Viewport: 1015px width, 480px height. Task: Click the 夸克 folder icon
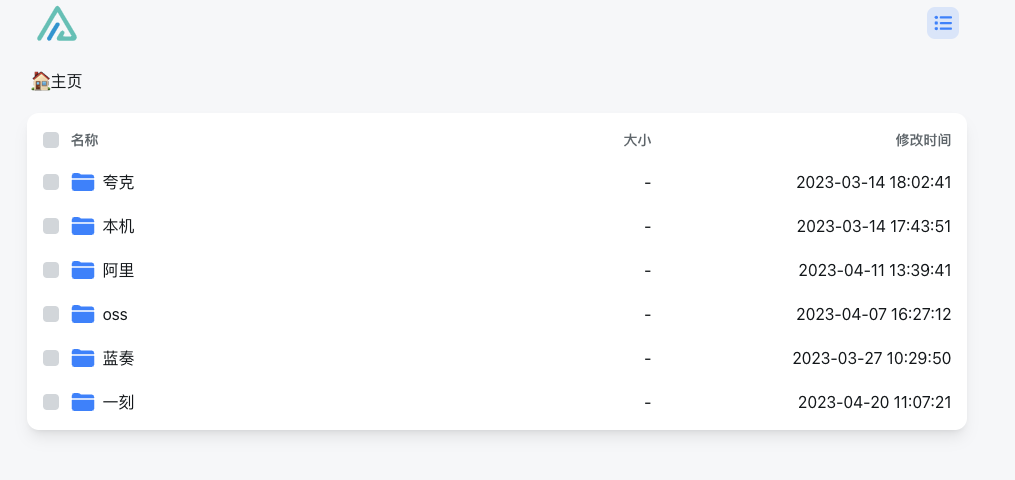pyautogui.click(x=83, y=182)
